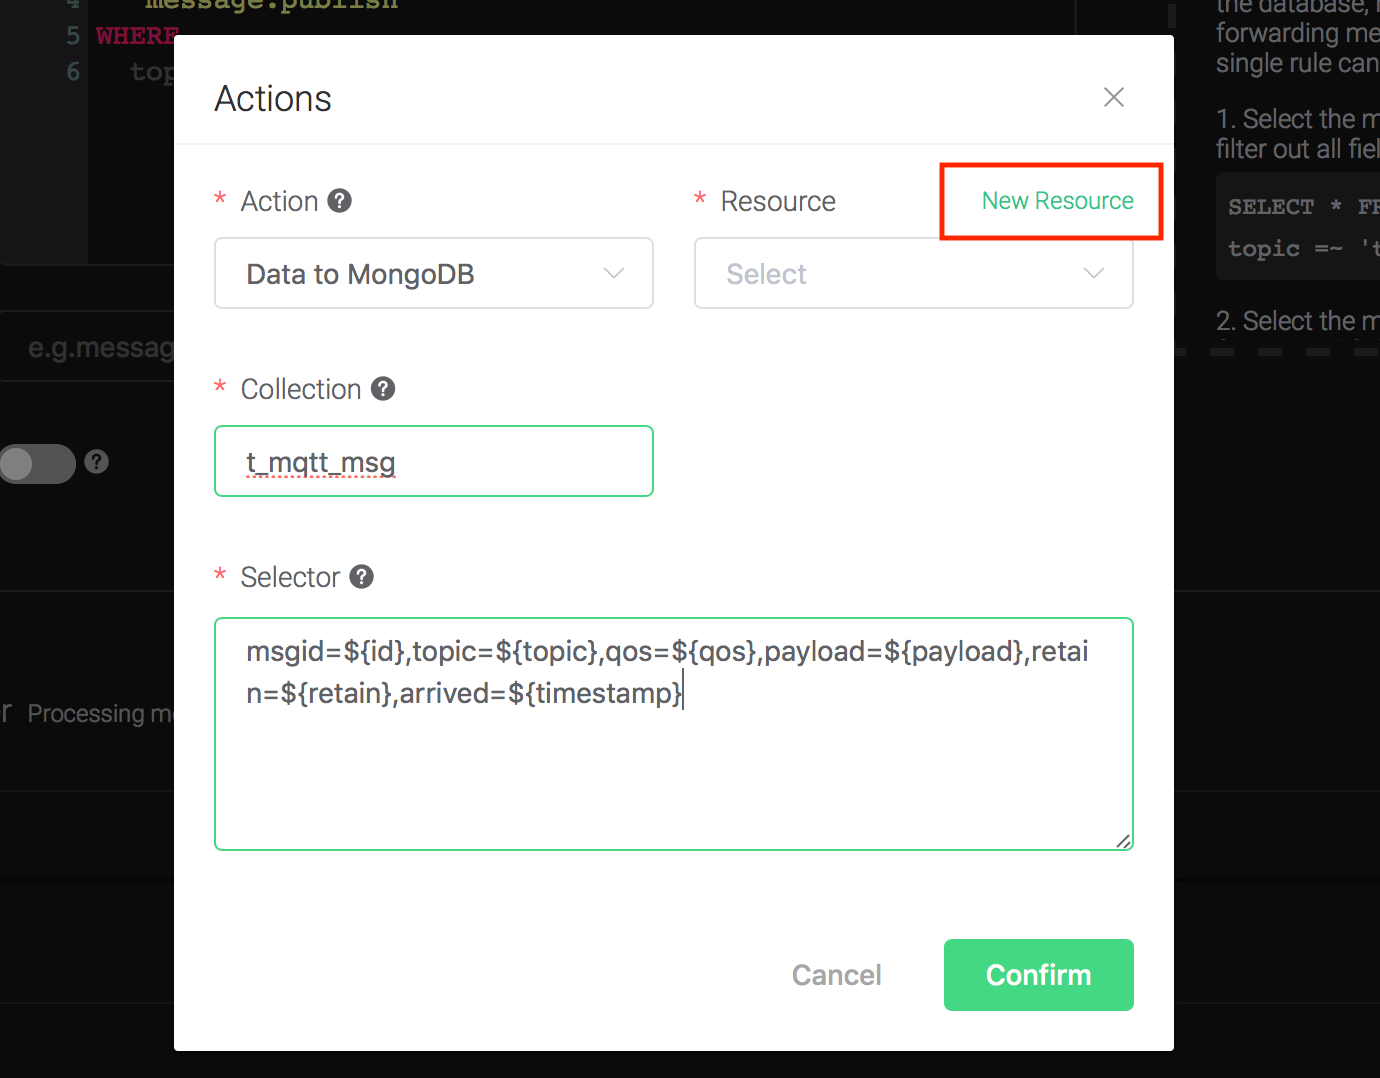The width and height of the screenshot is (1380, 1078).
Task: Click the WHERE line in the SQL editor
Action: 136,36
